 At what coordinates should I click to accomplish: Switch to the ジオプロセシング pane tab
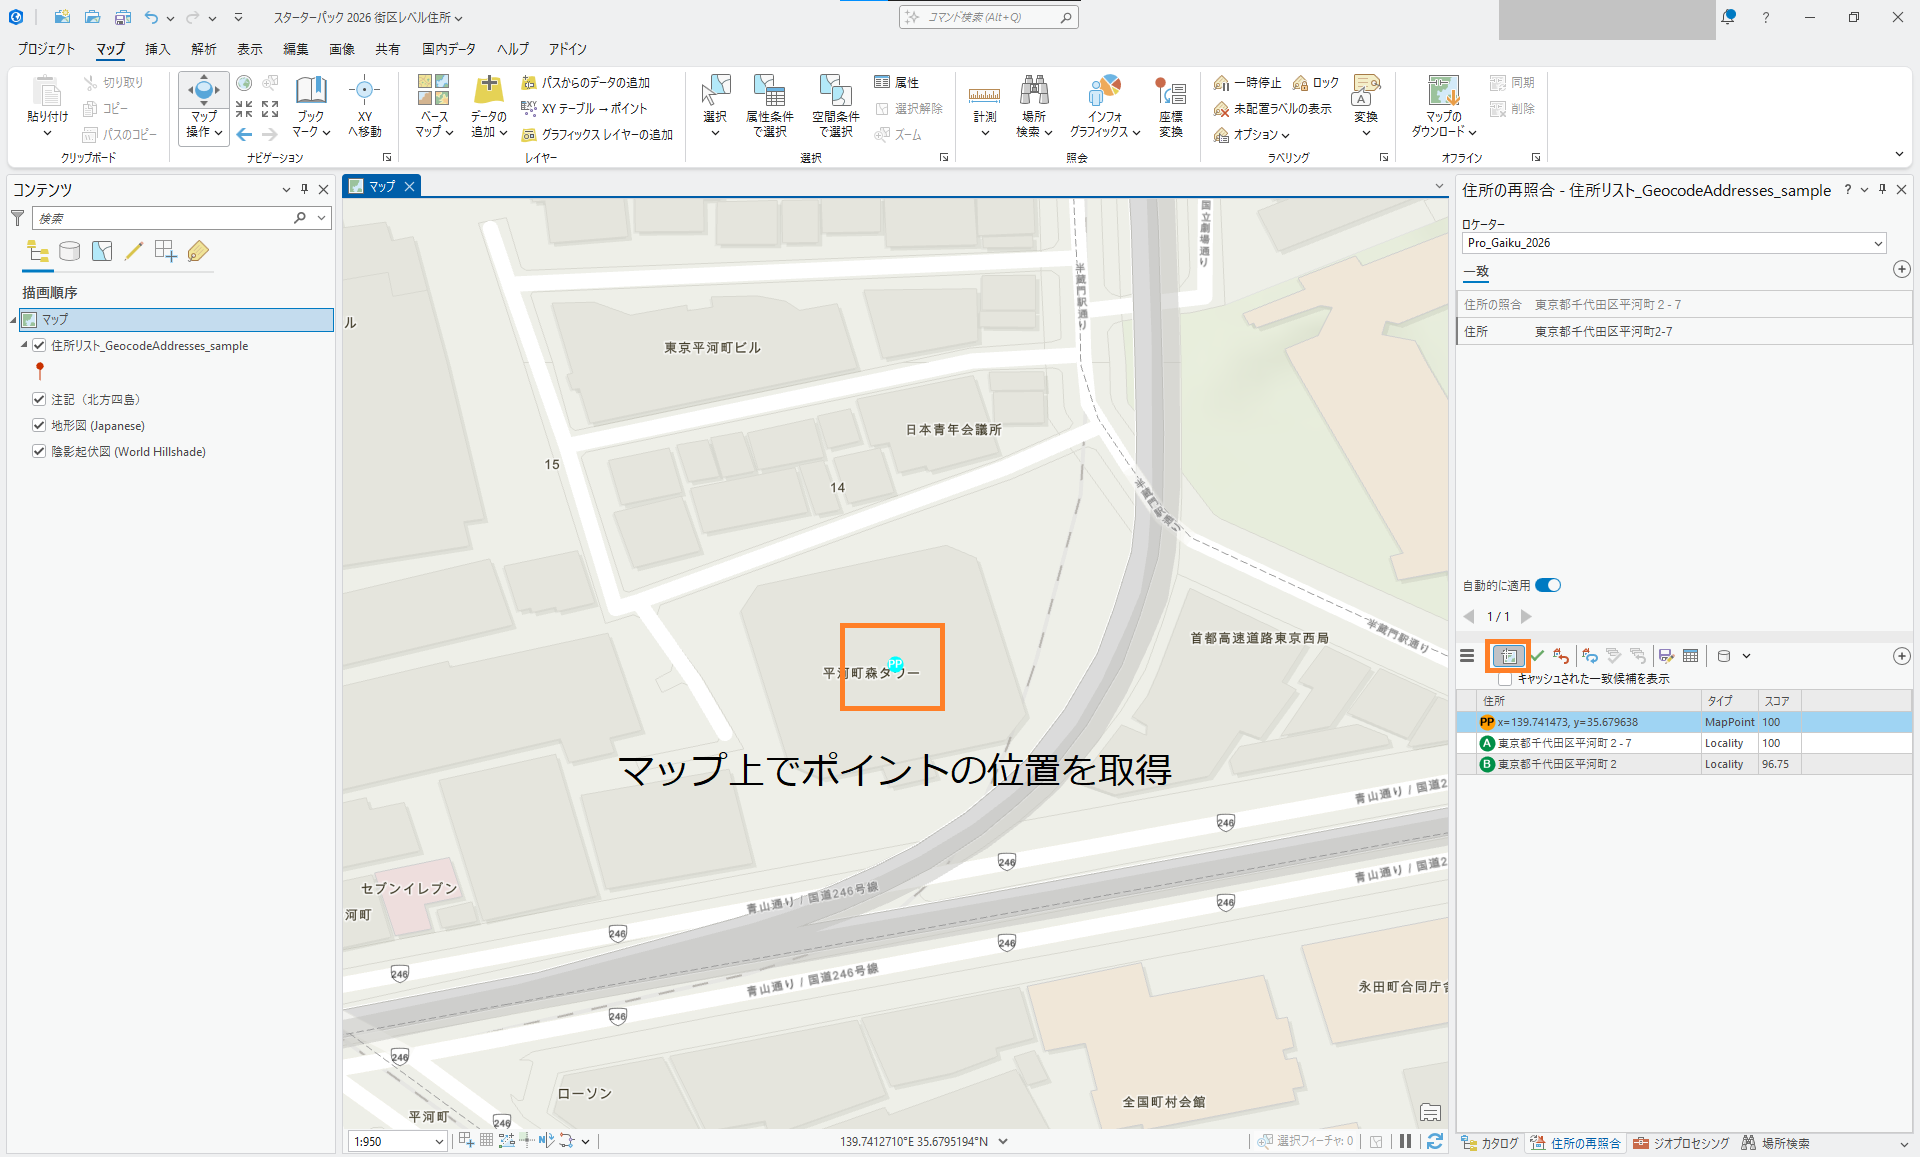click(1680, 1143)
